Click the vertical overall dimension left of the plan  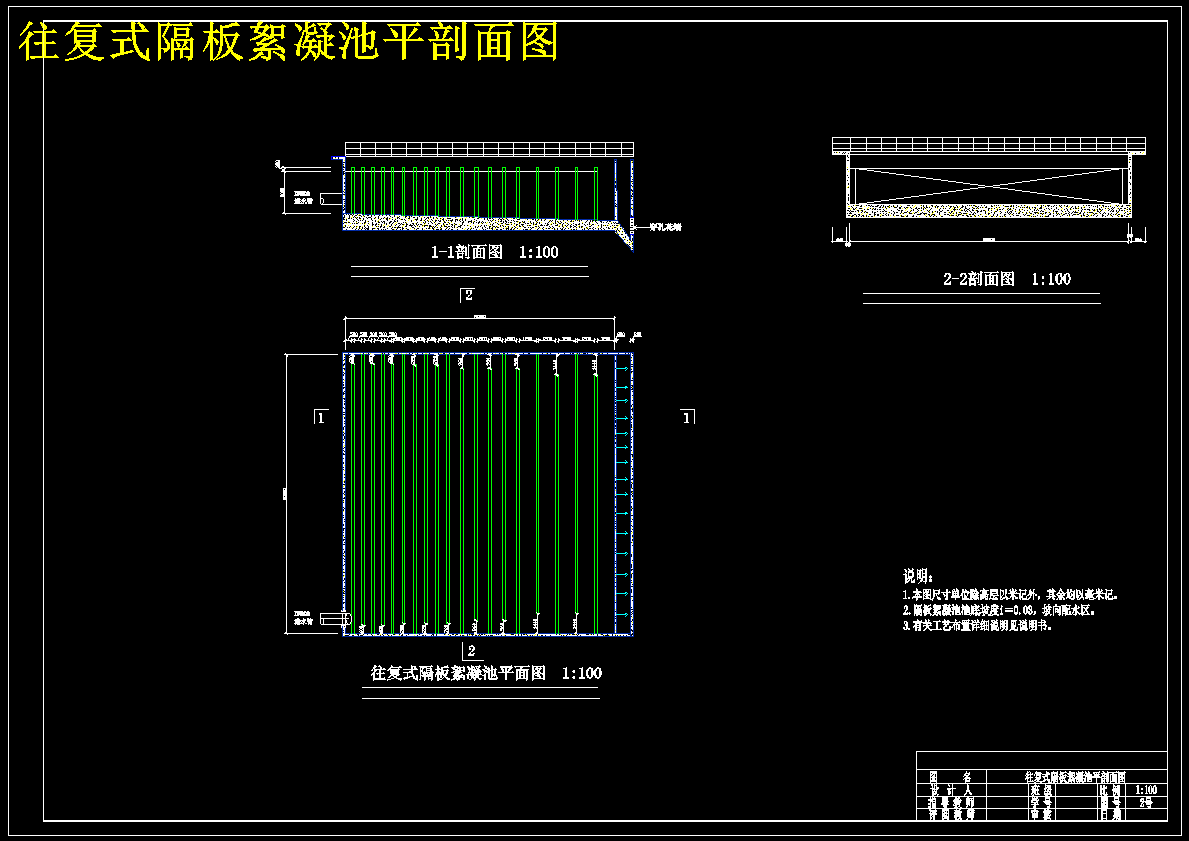[285, 494]
